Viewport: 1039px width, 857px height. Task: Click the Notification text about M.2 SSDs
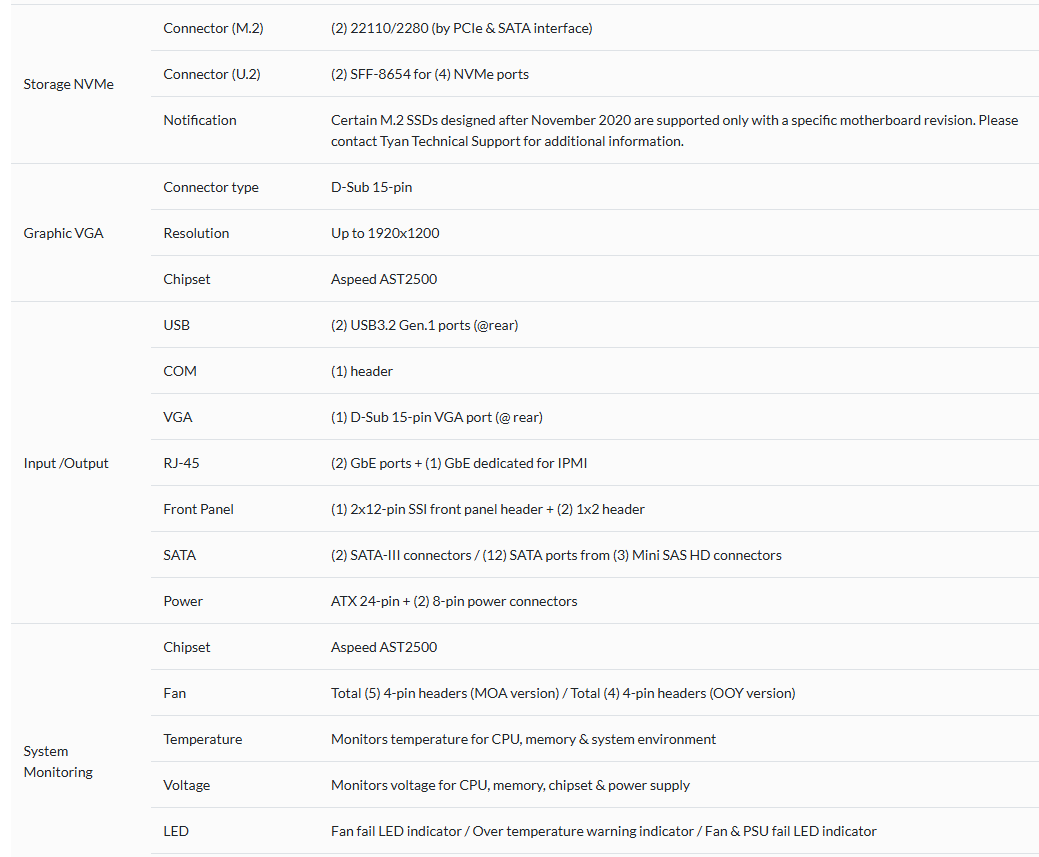click(674, 130)
